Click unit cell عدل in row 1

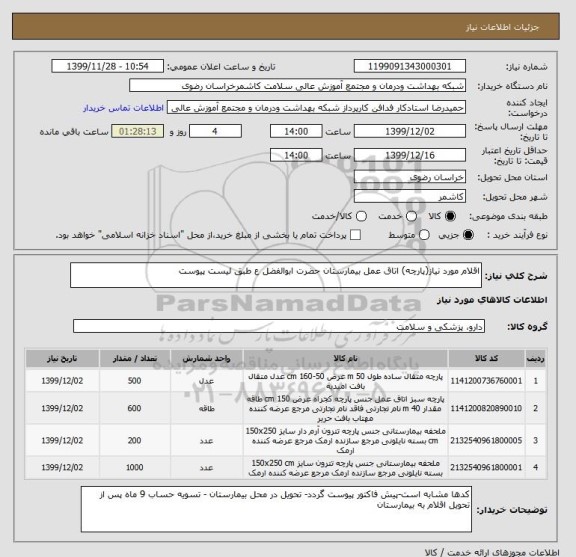[206, 381]
